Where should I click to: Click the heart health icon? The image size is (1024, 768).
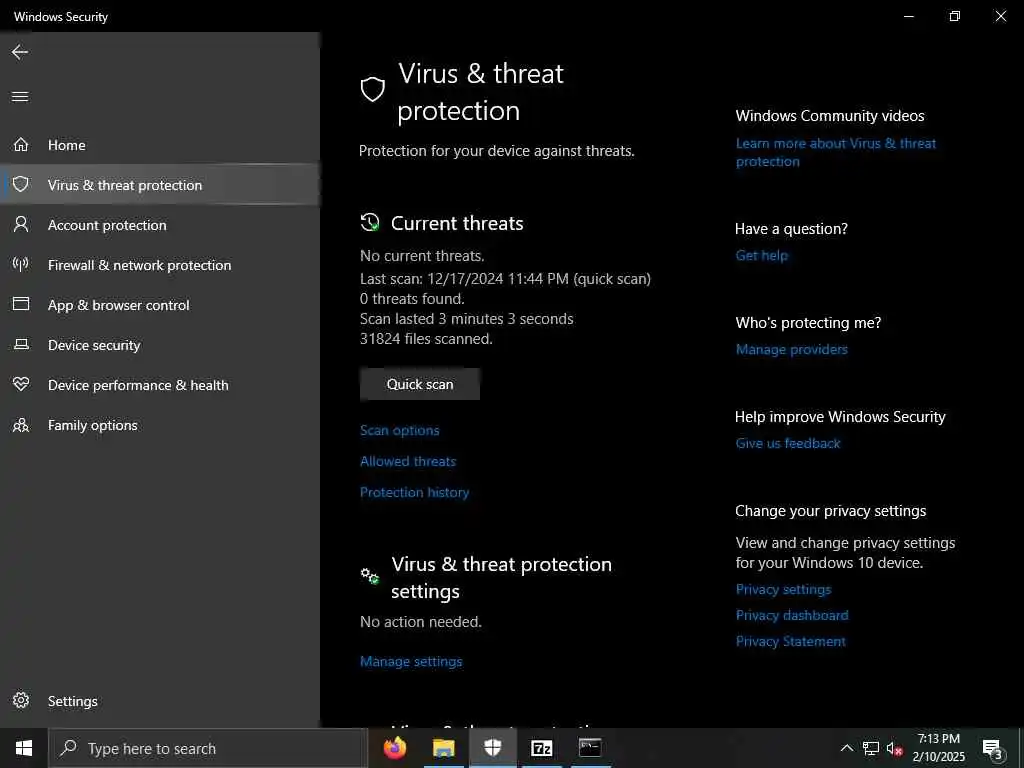click(x=21, y=384)
